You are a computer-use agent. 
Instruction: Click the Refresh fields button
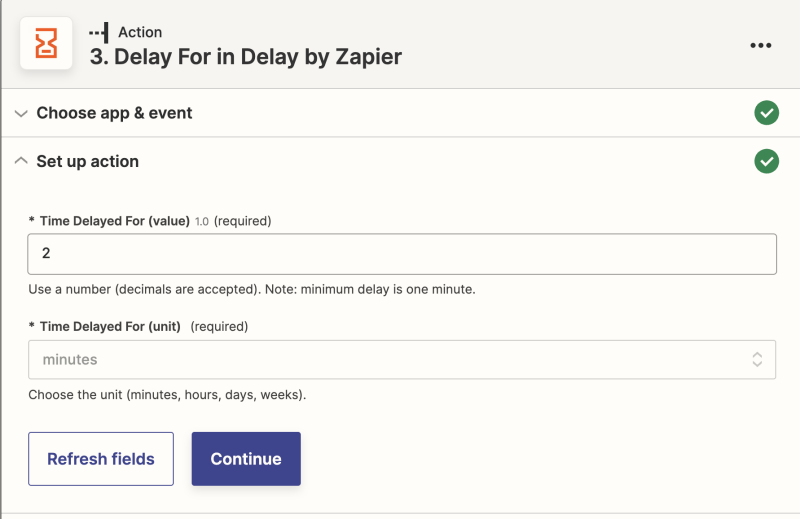click(x=101, y=459)
